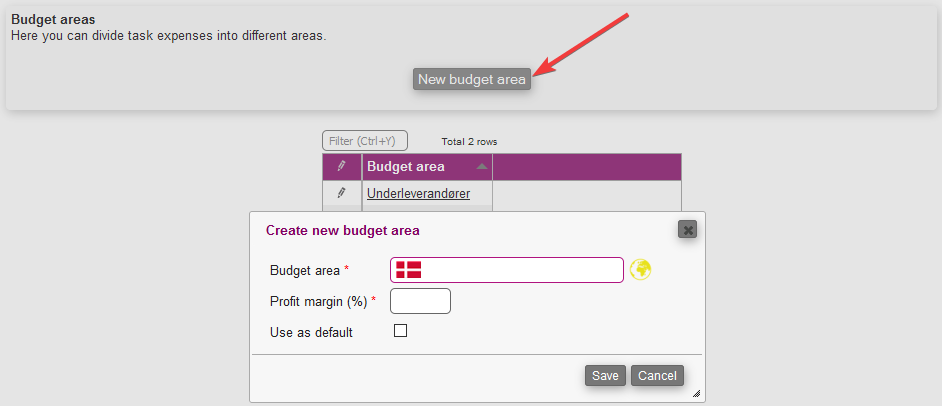Click into the Budget area text field
The height and width of the screenshot is (406, 942).
pos(507,270)
